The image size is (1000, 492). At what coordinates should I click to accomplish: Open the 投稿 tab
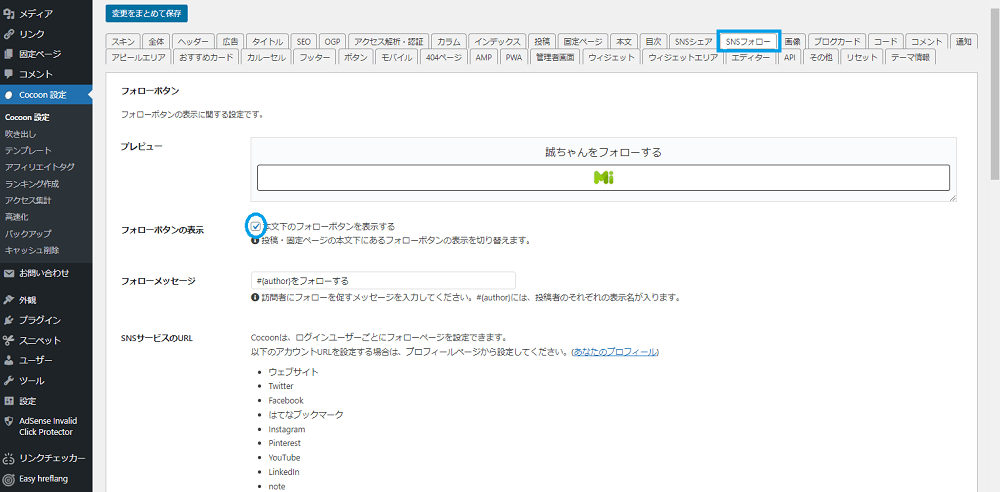[543, 41]
